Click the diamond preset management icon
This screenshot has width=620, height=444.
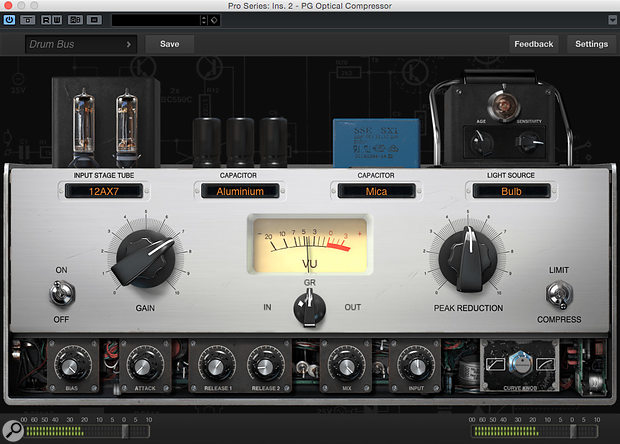[x=214, y=20]
